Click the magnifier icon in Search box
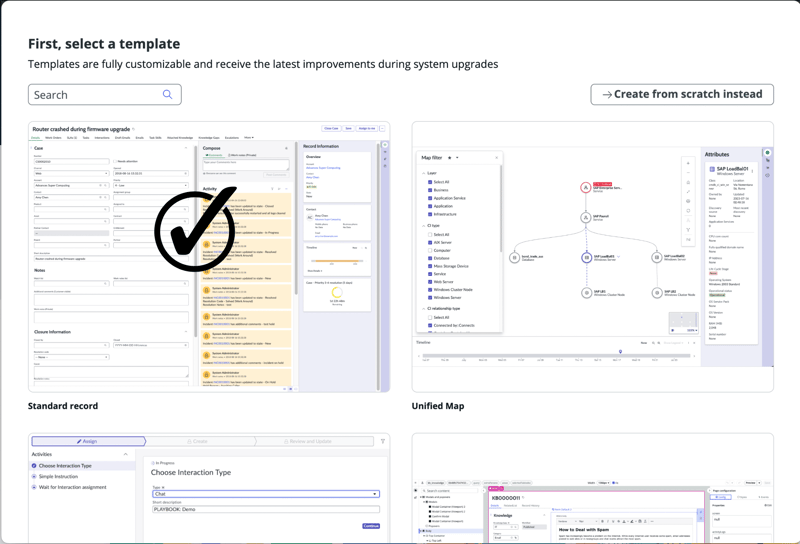 (x=167, y=94)
